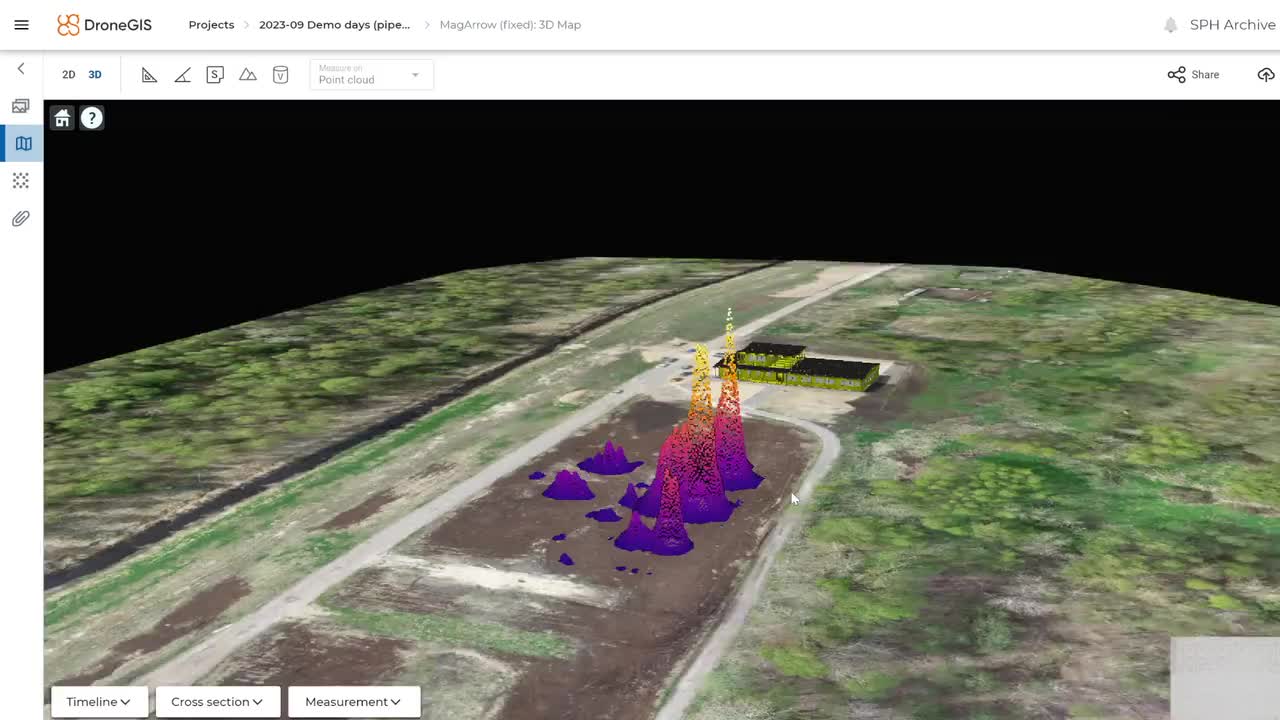Open the photo gallery panel
The image size is (1280, 720).
[x=20, y=105]
